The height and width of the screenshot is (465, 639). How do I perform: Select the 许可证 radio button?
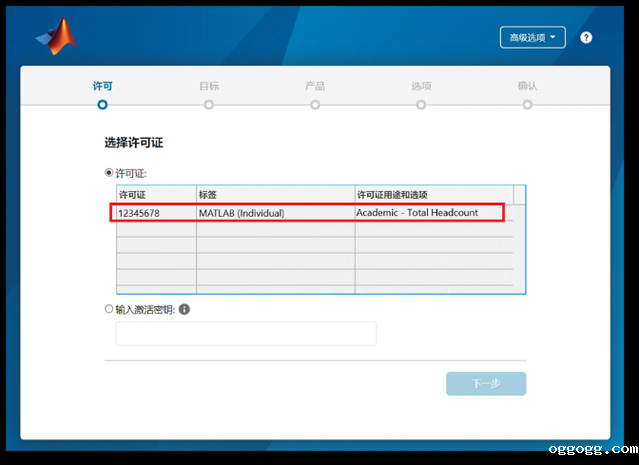tap(109, 173)
